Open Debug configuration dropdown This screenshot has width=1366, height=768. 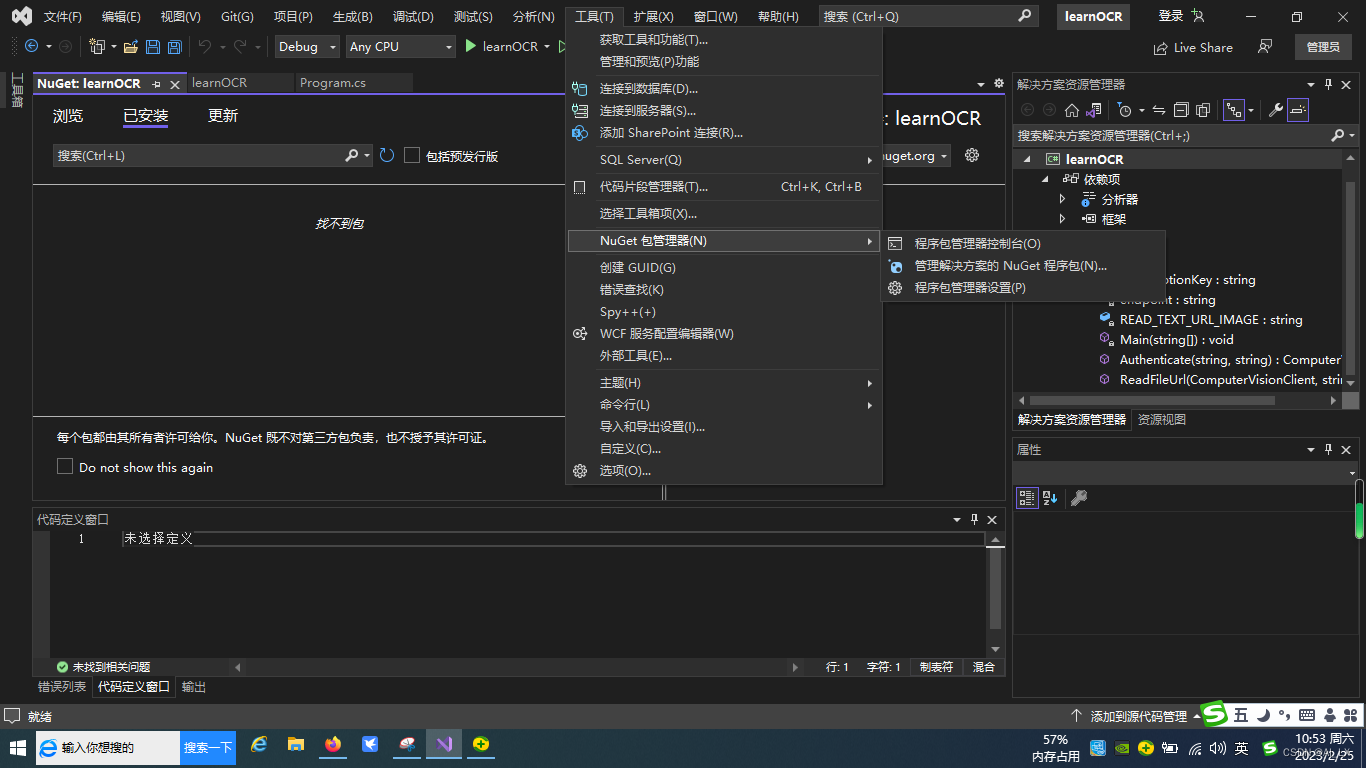(308, 46)
